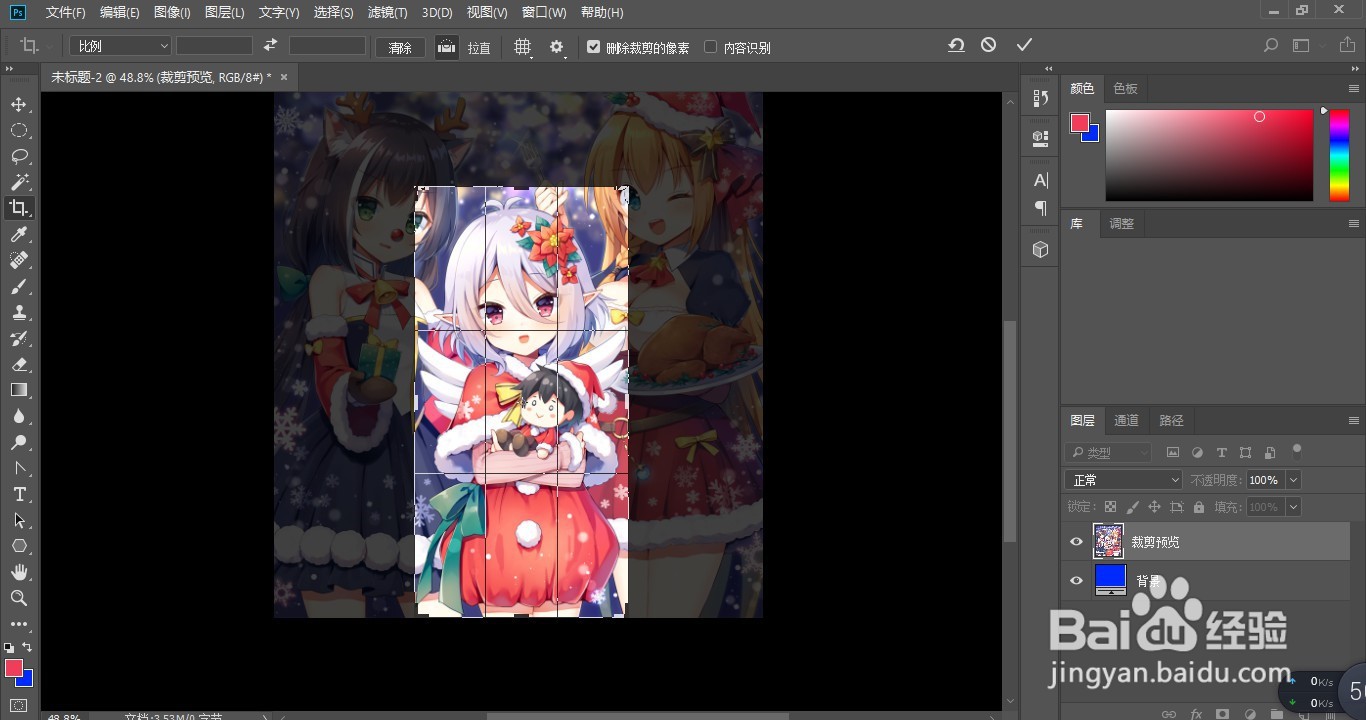1366x720 pixels.
Task: Click the hue slider strip
Action: [x=1339, y=155]
